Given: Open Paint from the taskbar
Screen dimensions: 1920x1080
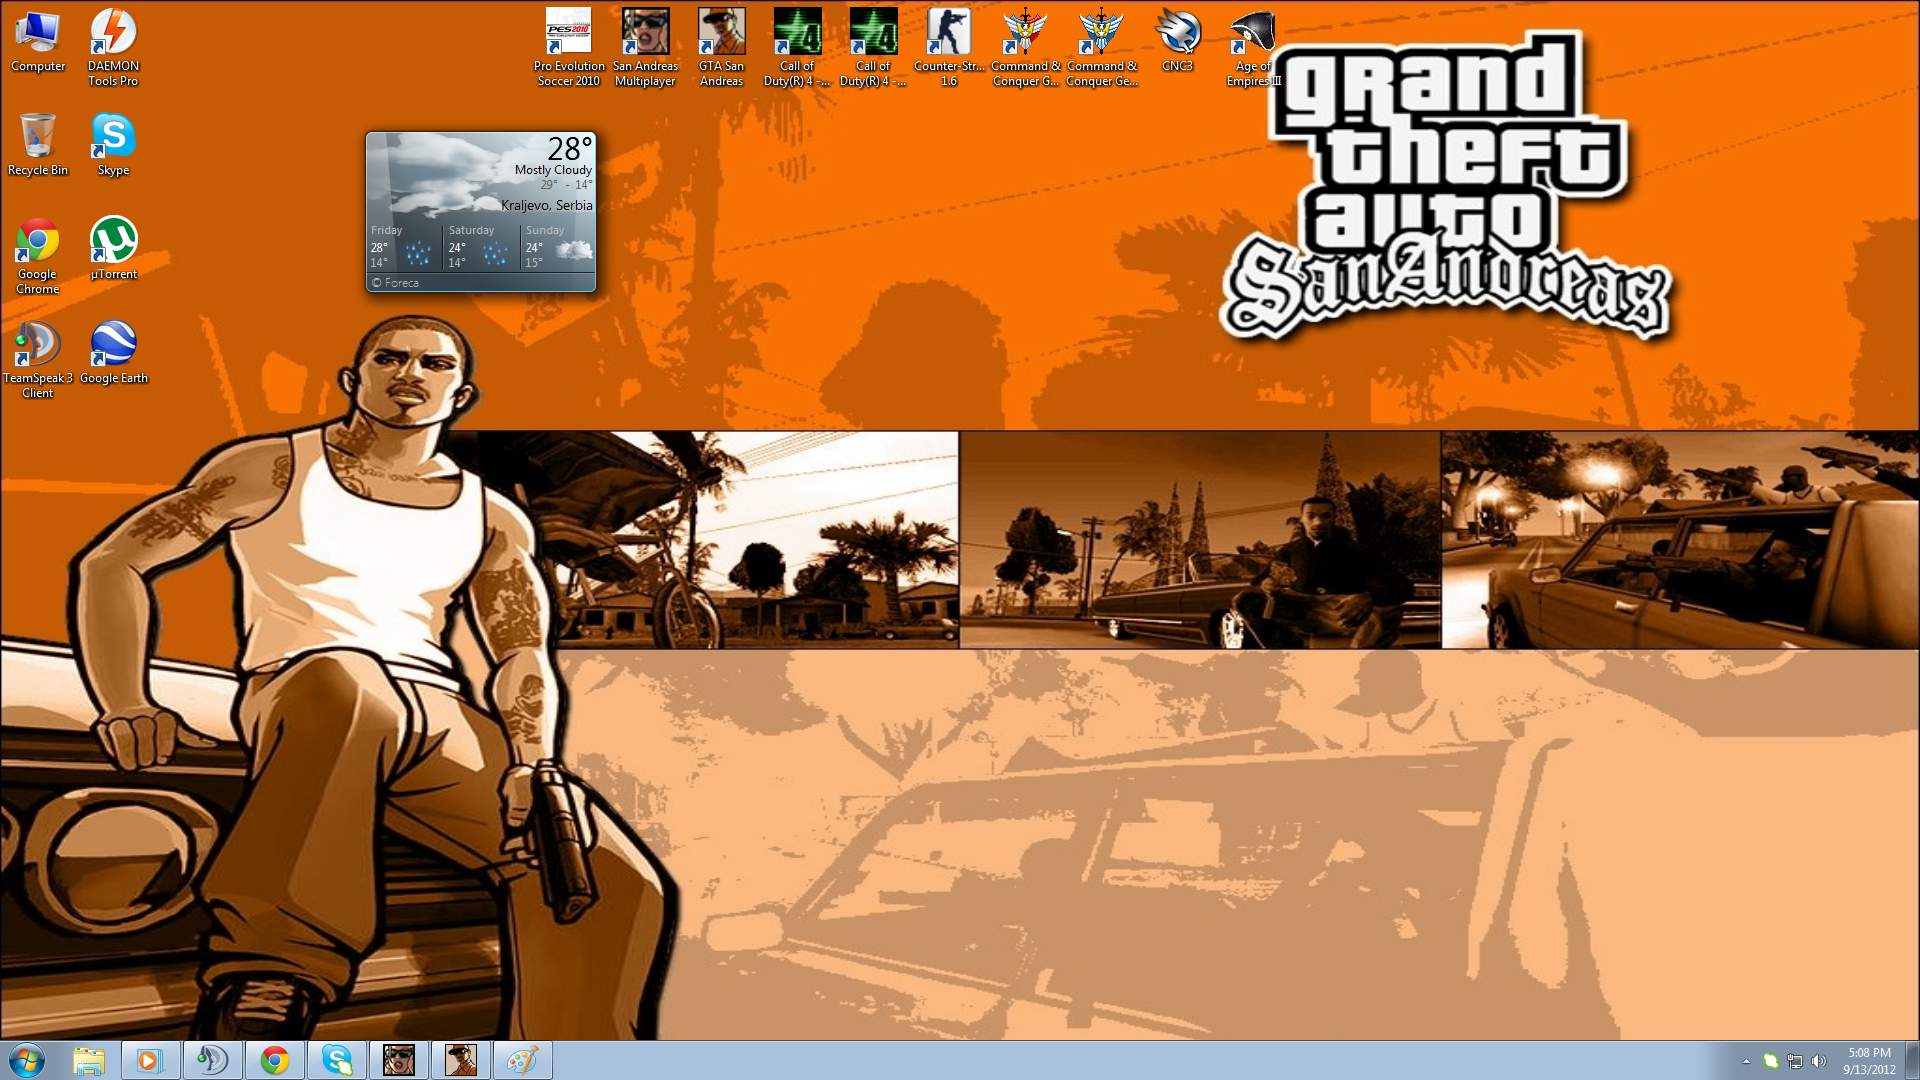Looking at the screenshot, I should click(x=522, y=1060).
